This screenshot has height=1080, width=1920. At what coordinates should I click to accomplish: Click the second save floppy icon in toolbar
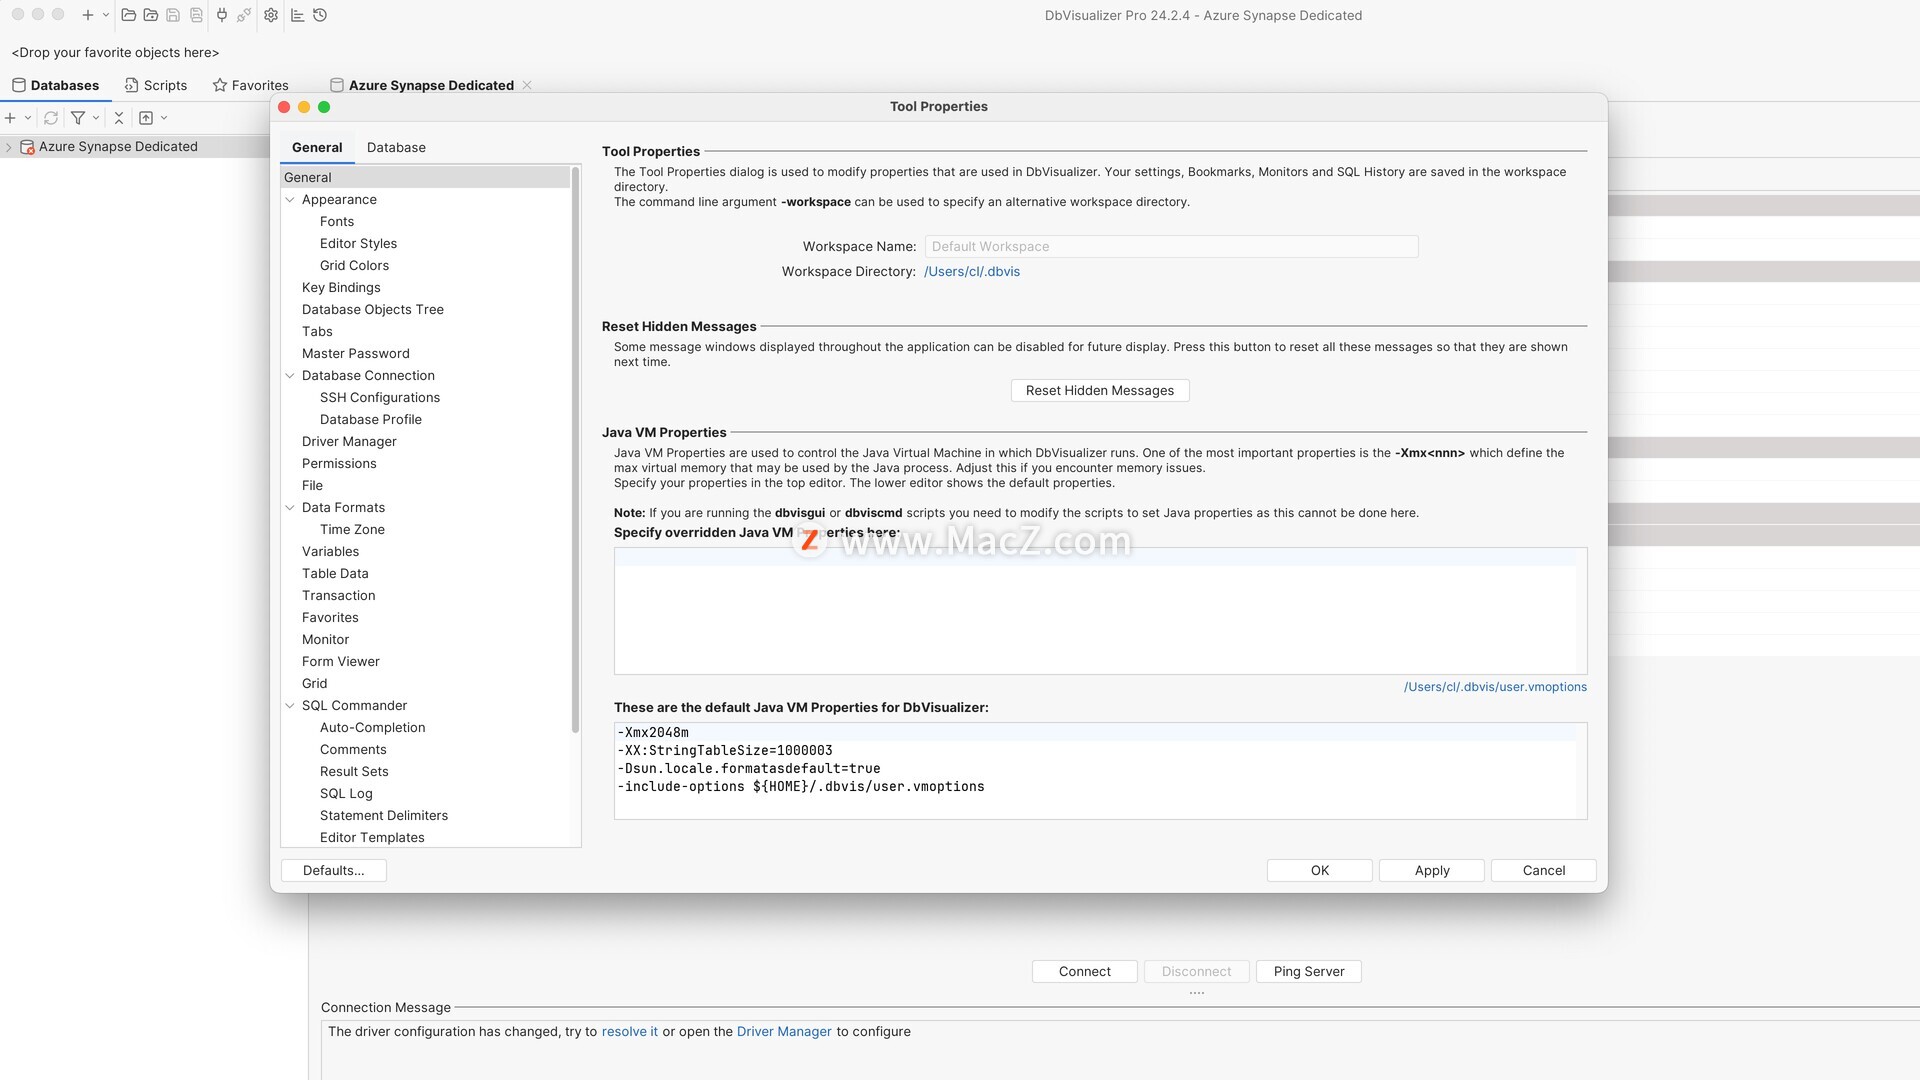pos(196,15)
